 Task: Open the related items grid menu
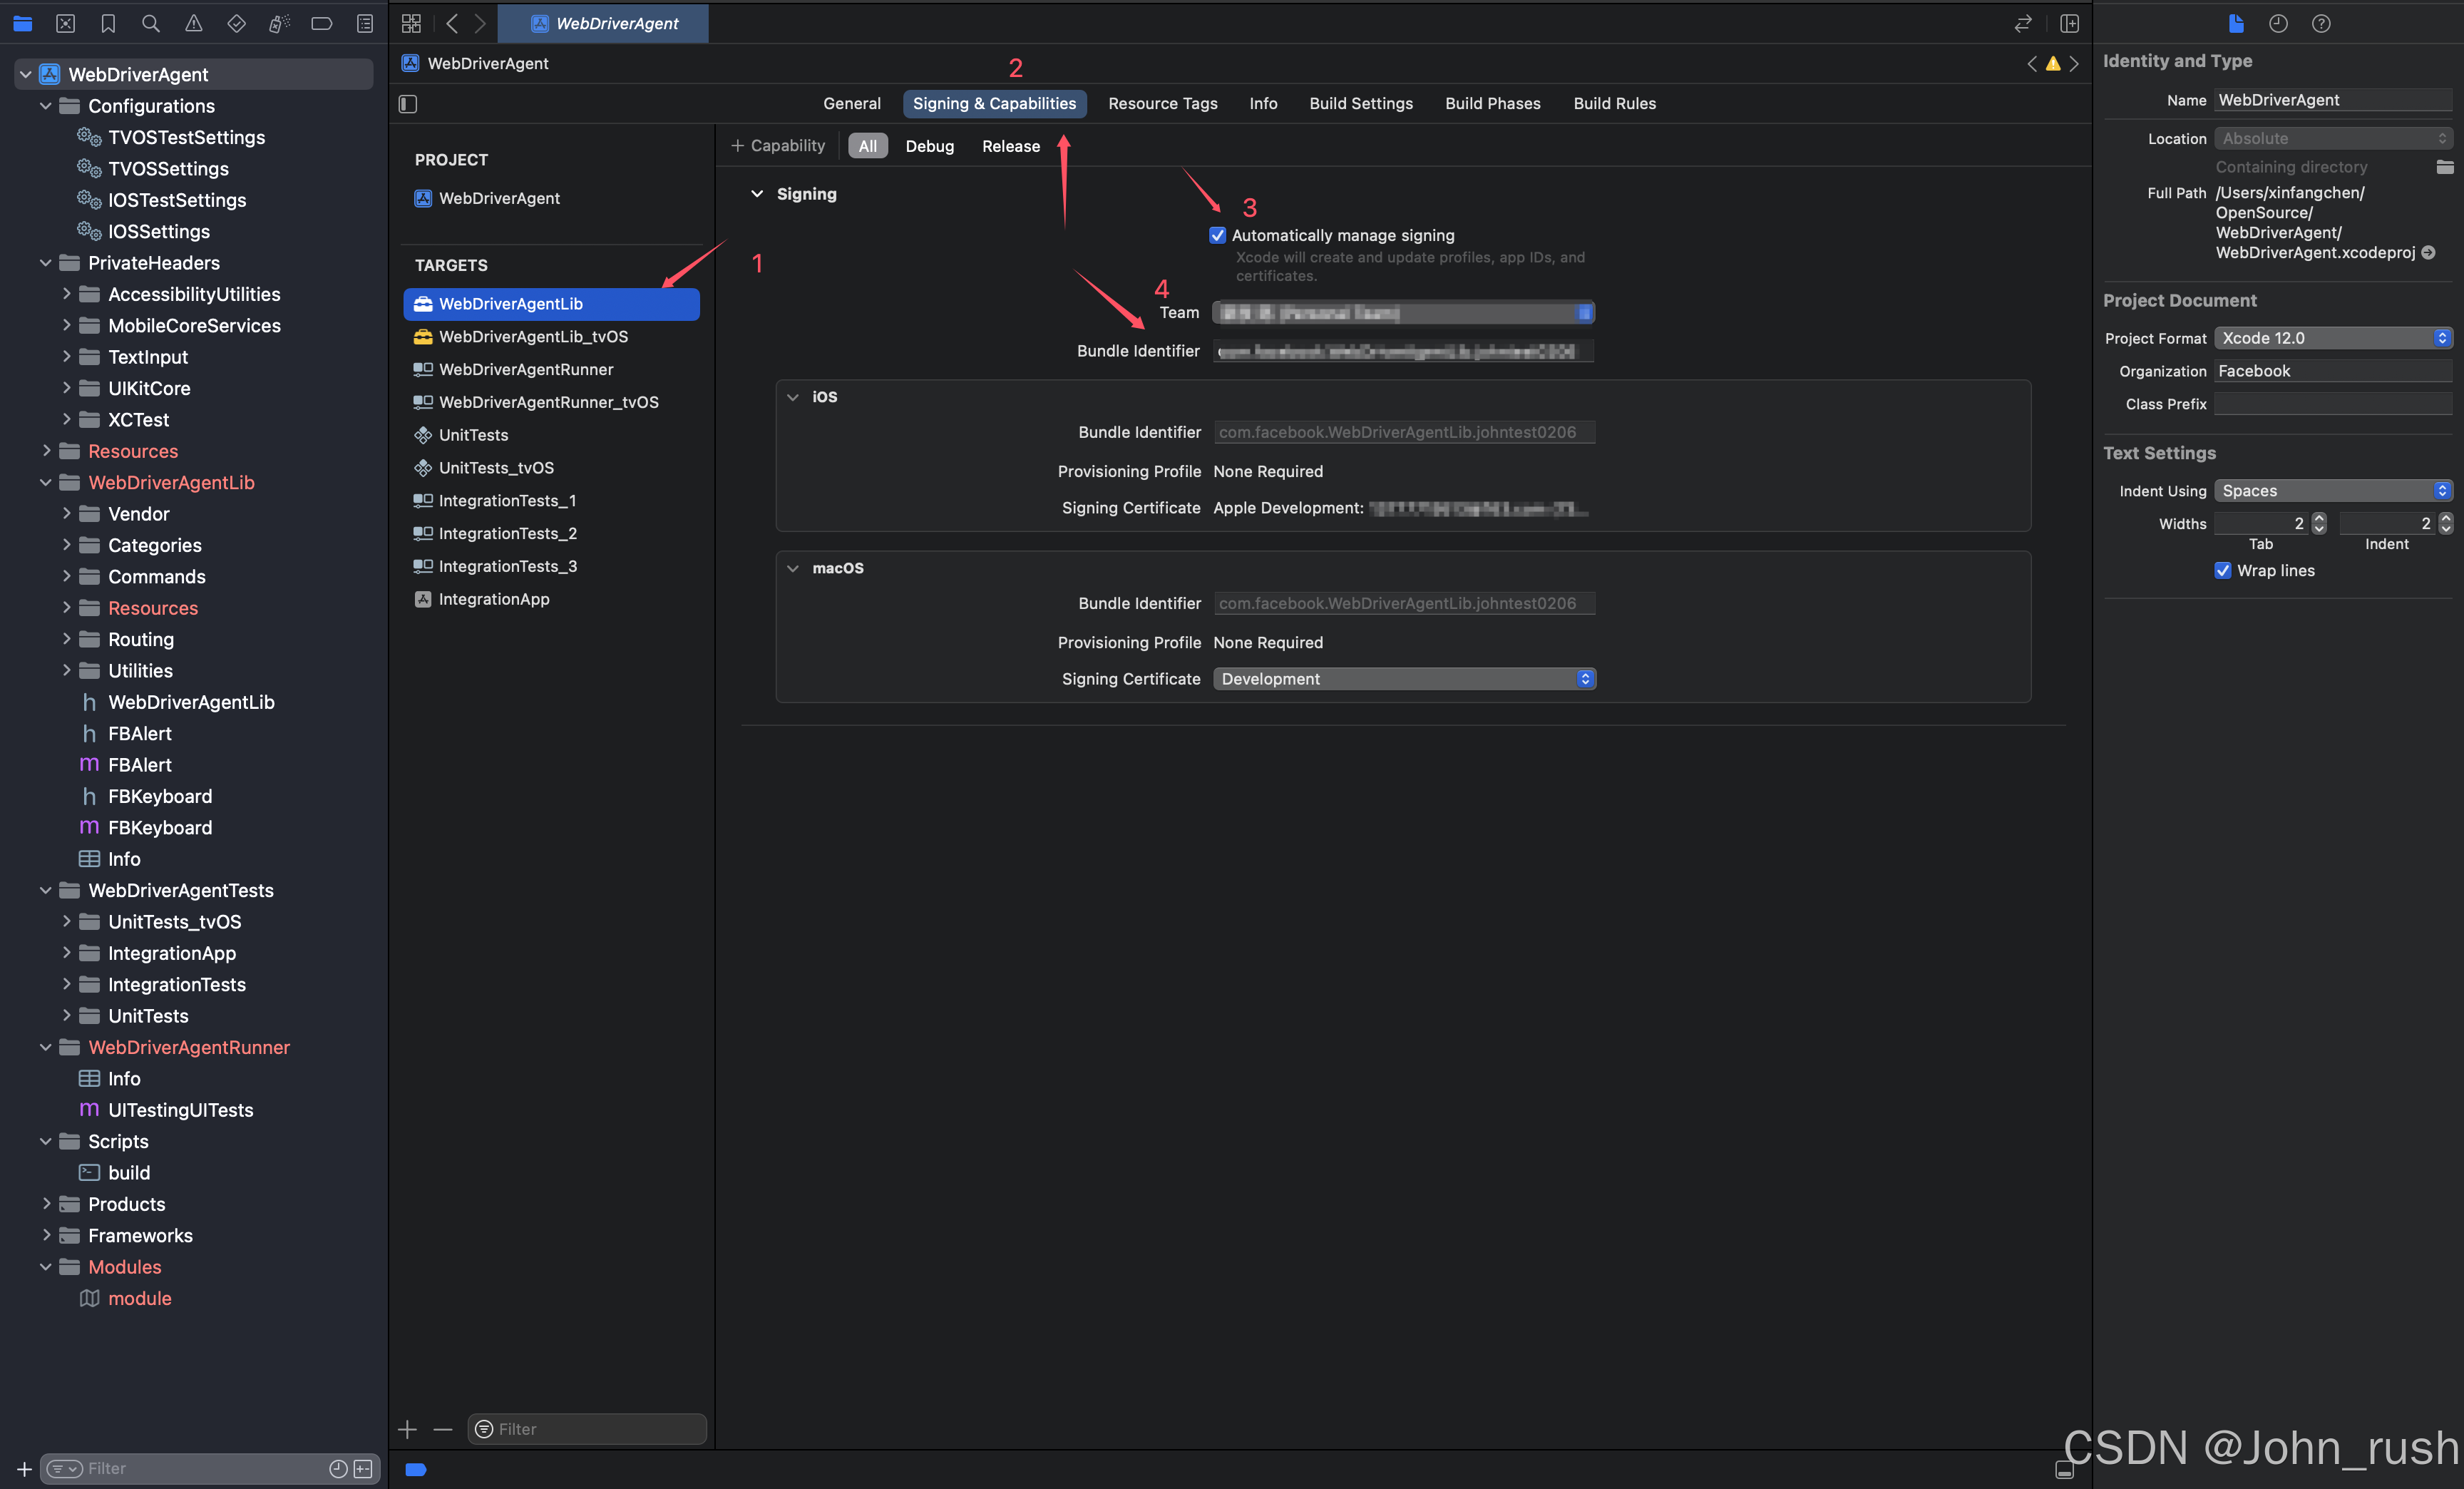point(411,23)
